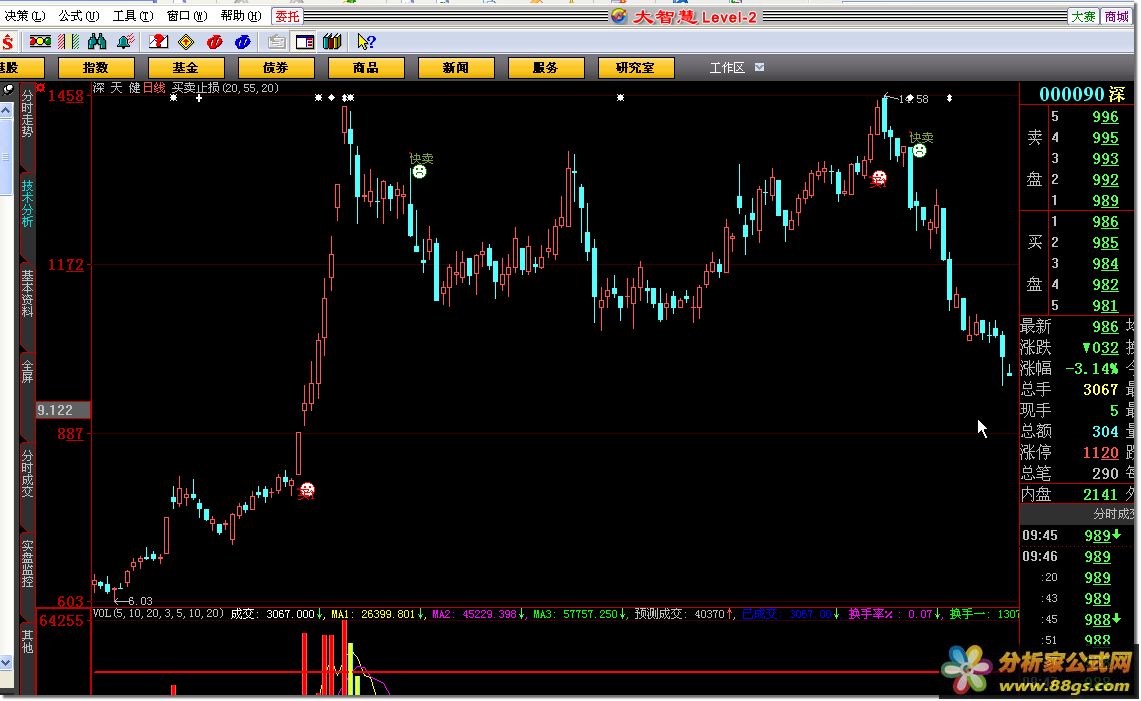
Task: Click the alarm bell alert icon
Action: pos(125,42)
